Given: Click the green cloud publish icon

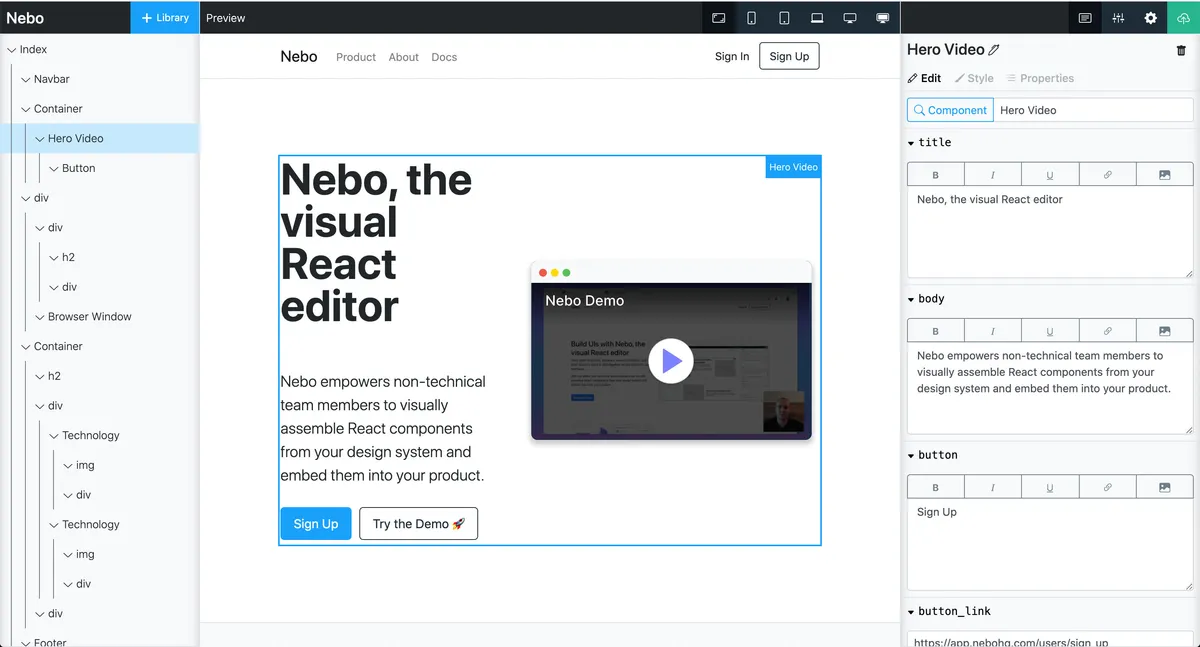Looking at the screenshot, I should coord(1184,18).
